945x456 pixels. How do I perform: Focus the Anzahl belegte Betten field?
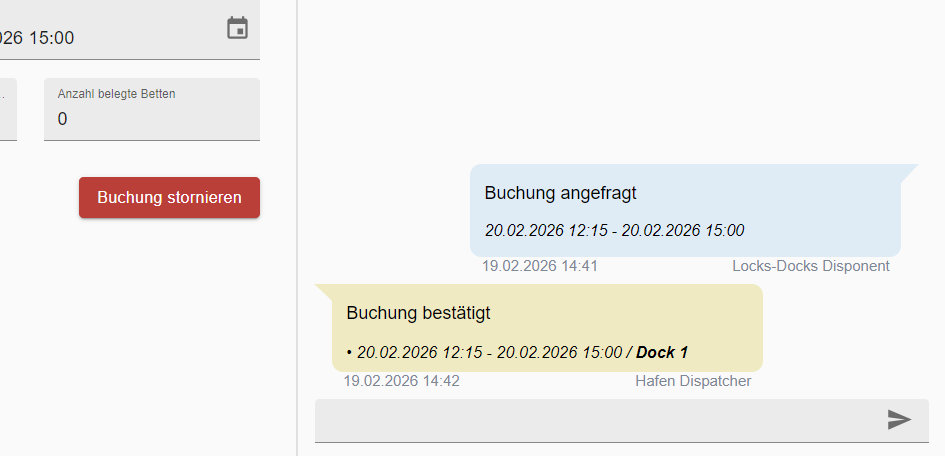point(152,110)
